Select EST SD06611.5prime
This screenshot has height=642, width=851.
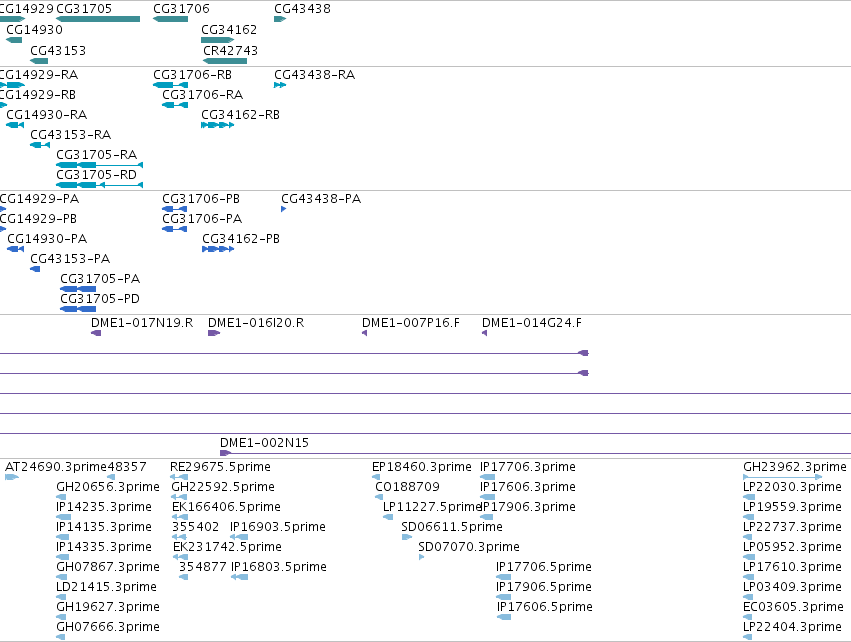pos(407,537)
